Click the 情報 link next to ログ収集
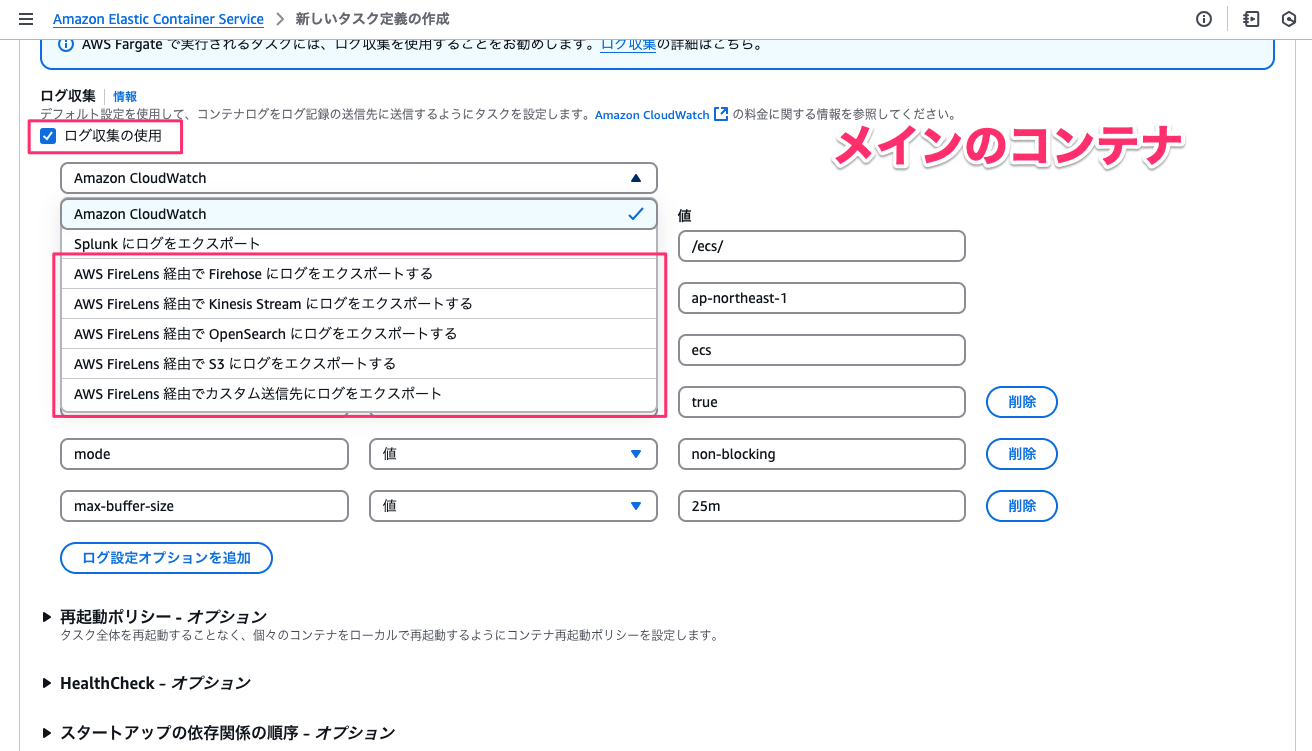The height and width of the screenshot is (751, 1312). click(x=125, y=96)
